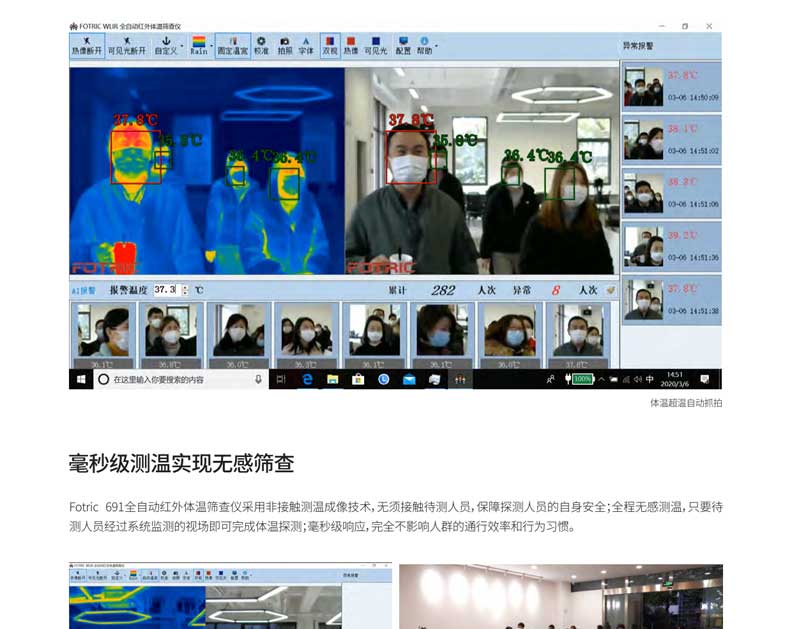Click the 可见光断开 visible light disconnect icon

click(x=127, y=44)
